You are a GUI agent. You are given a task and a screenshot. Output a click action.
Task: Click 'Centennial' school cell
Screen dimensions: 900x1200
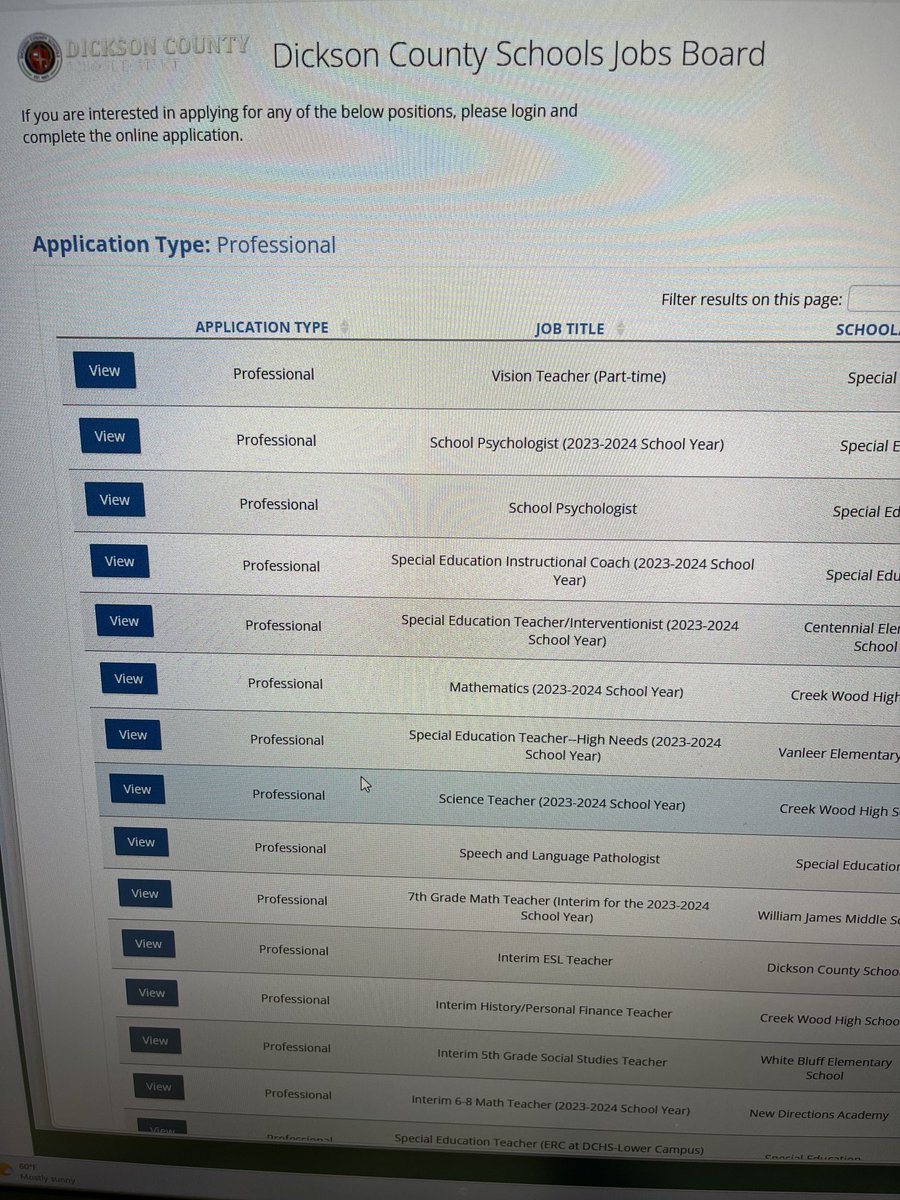pyautogui.click(x=852, y=637)
